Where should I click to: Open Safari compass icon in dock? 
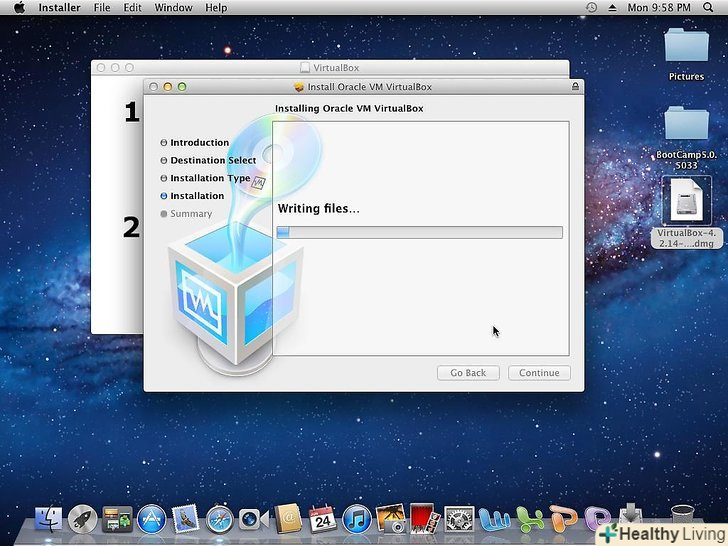pyautogui.click(x=220, y=518)
